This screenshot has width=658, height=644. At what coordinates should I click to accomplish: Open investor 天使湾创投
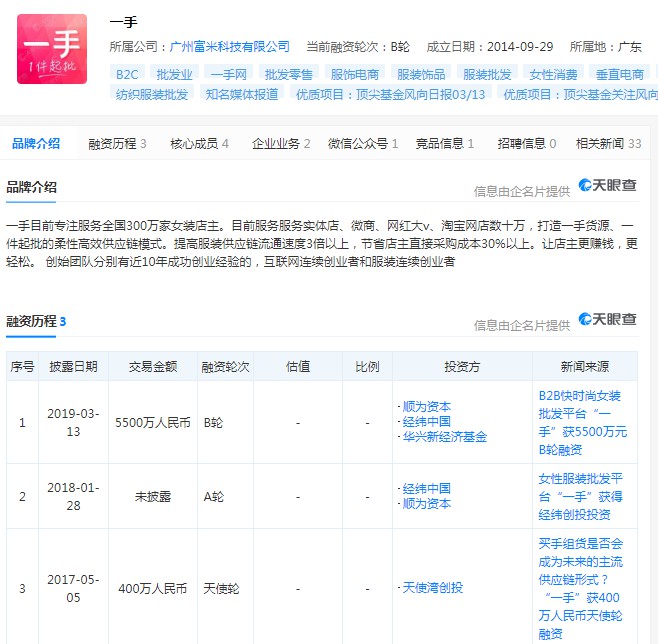[x=433, y=587]
